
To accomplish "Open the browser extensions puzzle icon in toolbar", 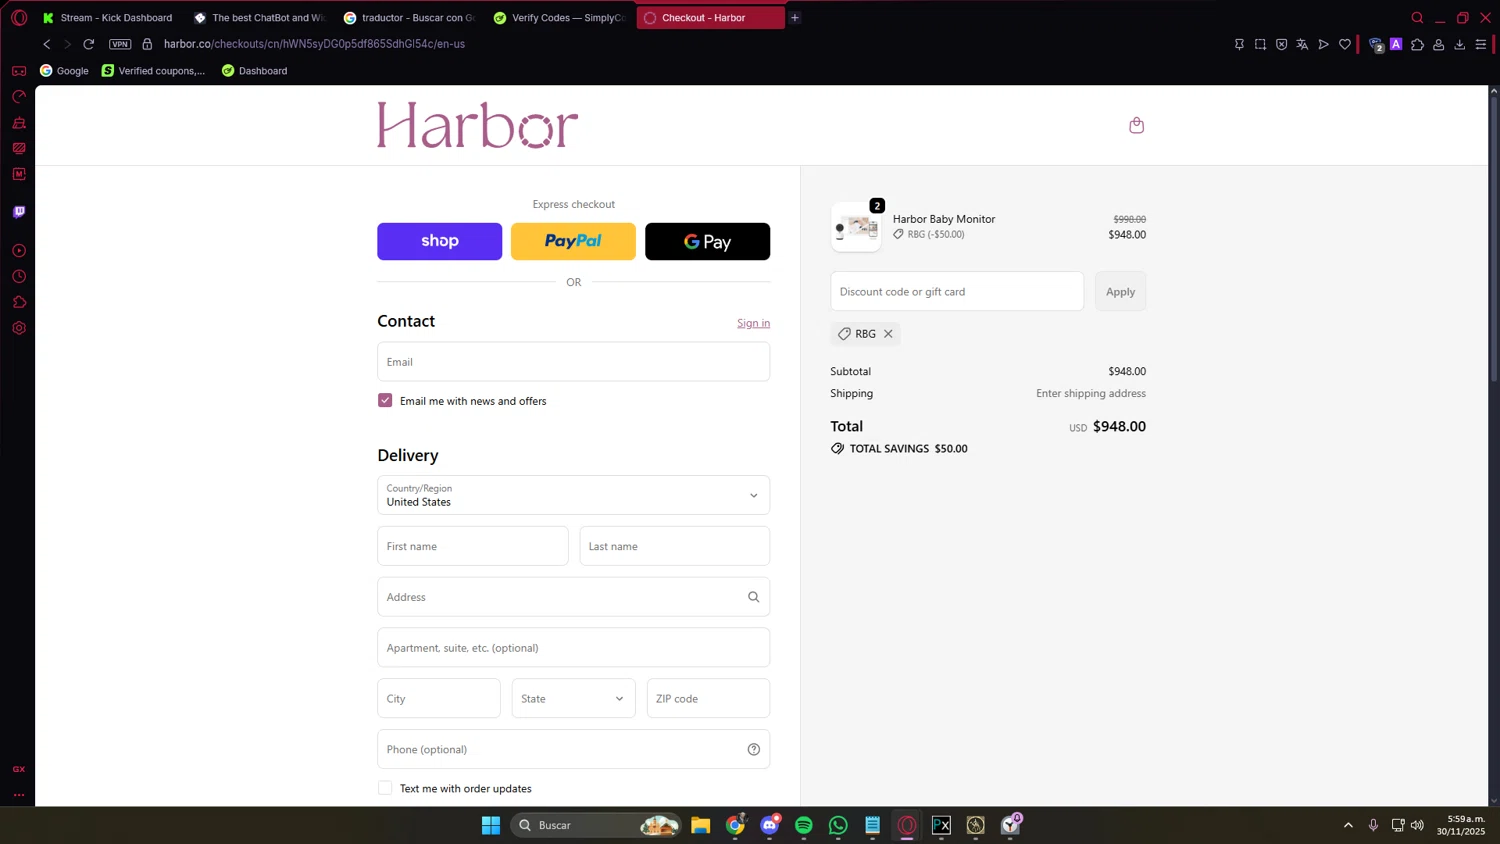I will click(x=1418, y=44).
